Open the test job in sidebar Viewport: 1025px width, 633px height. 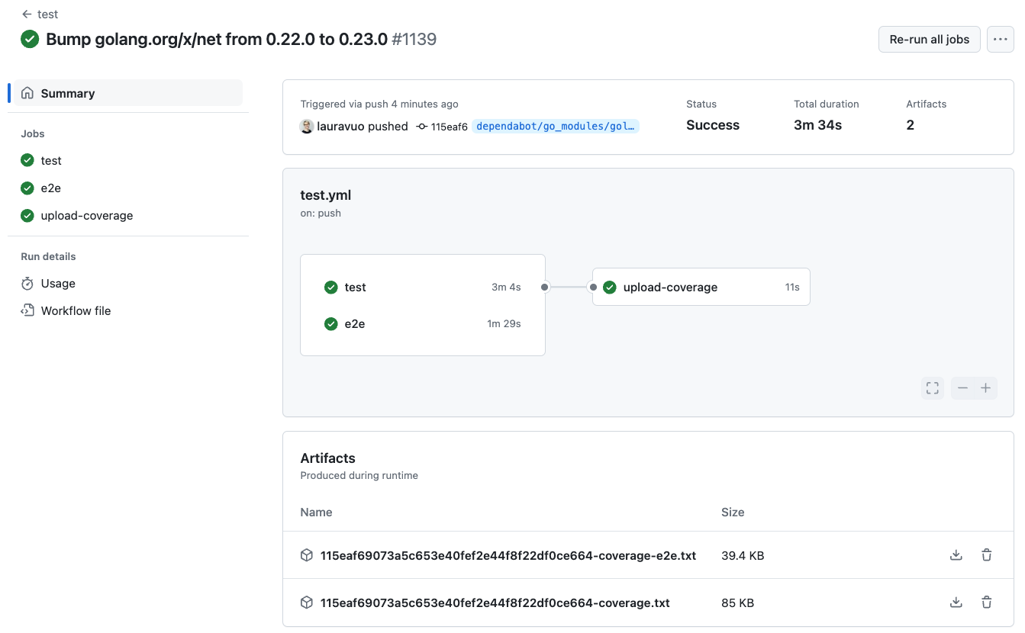tap(51, 160)
